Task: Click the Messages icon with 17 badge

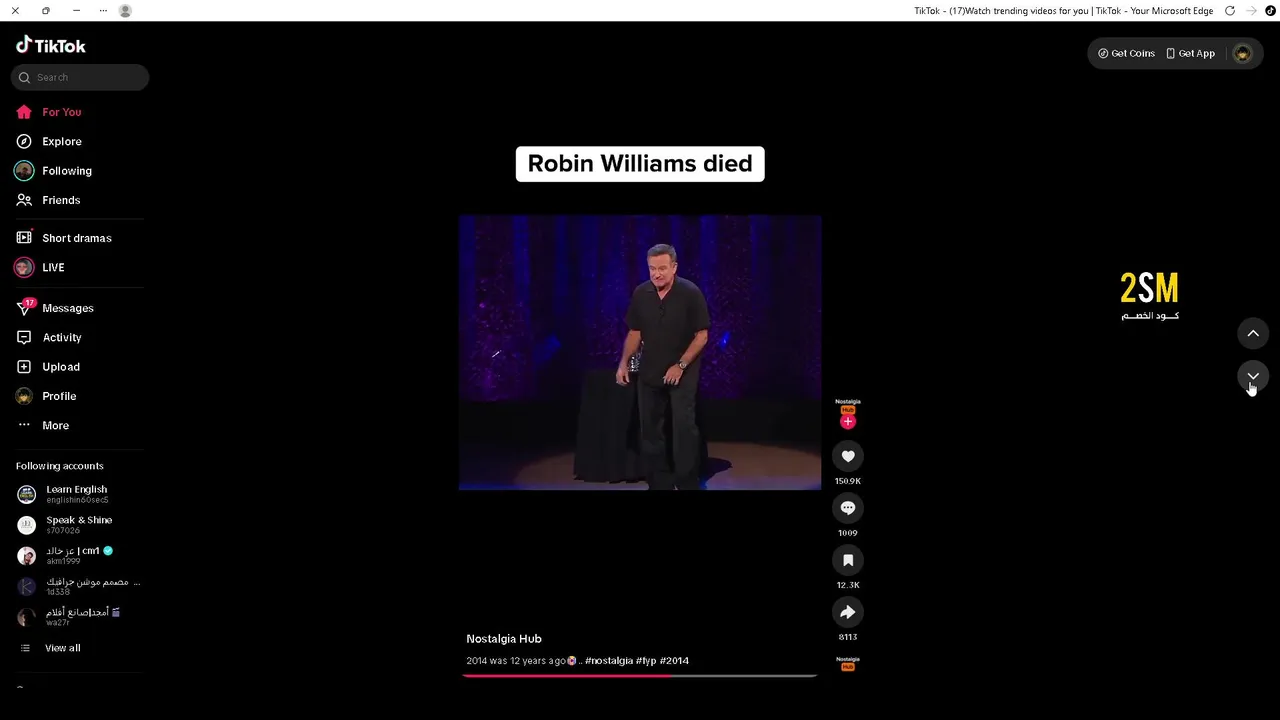Action: click(x=25, y=307)
